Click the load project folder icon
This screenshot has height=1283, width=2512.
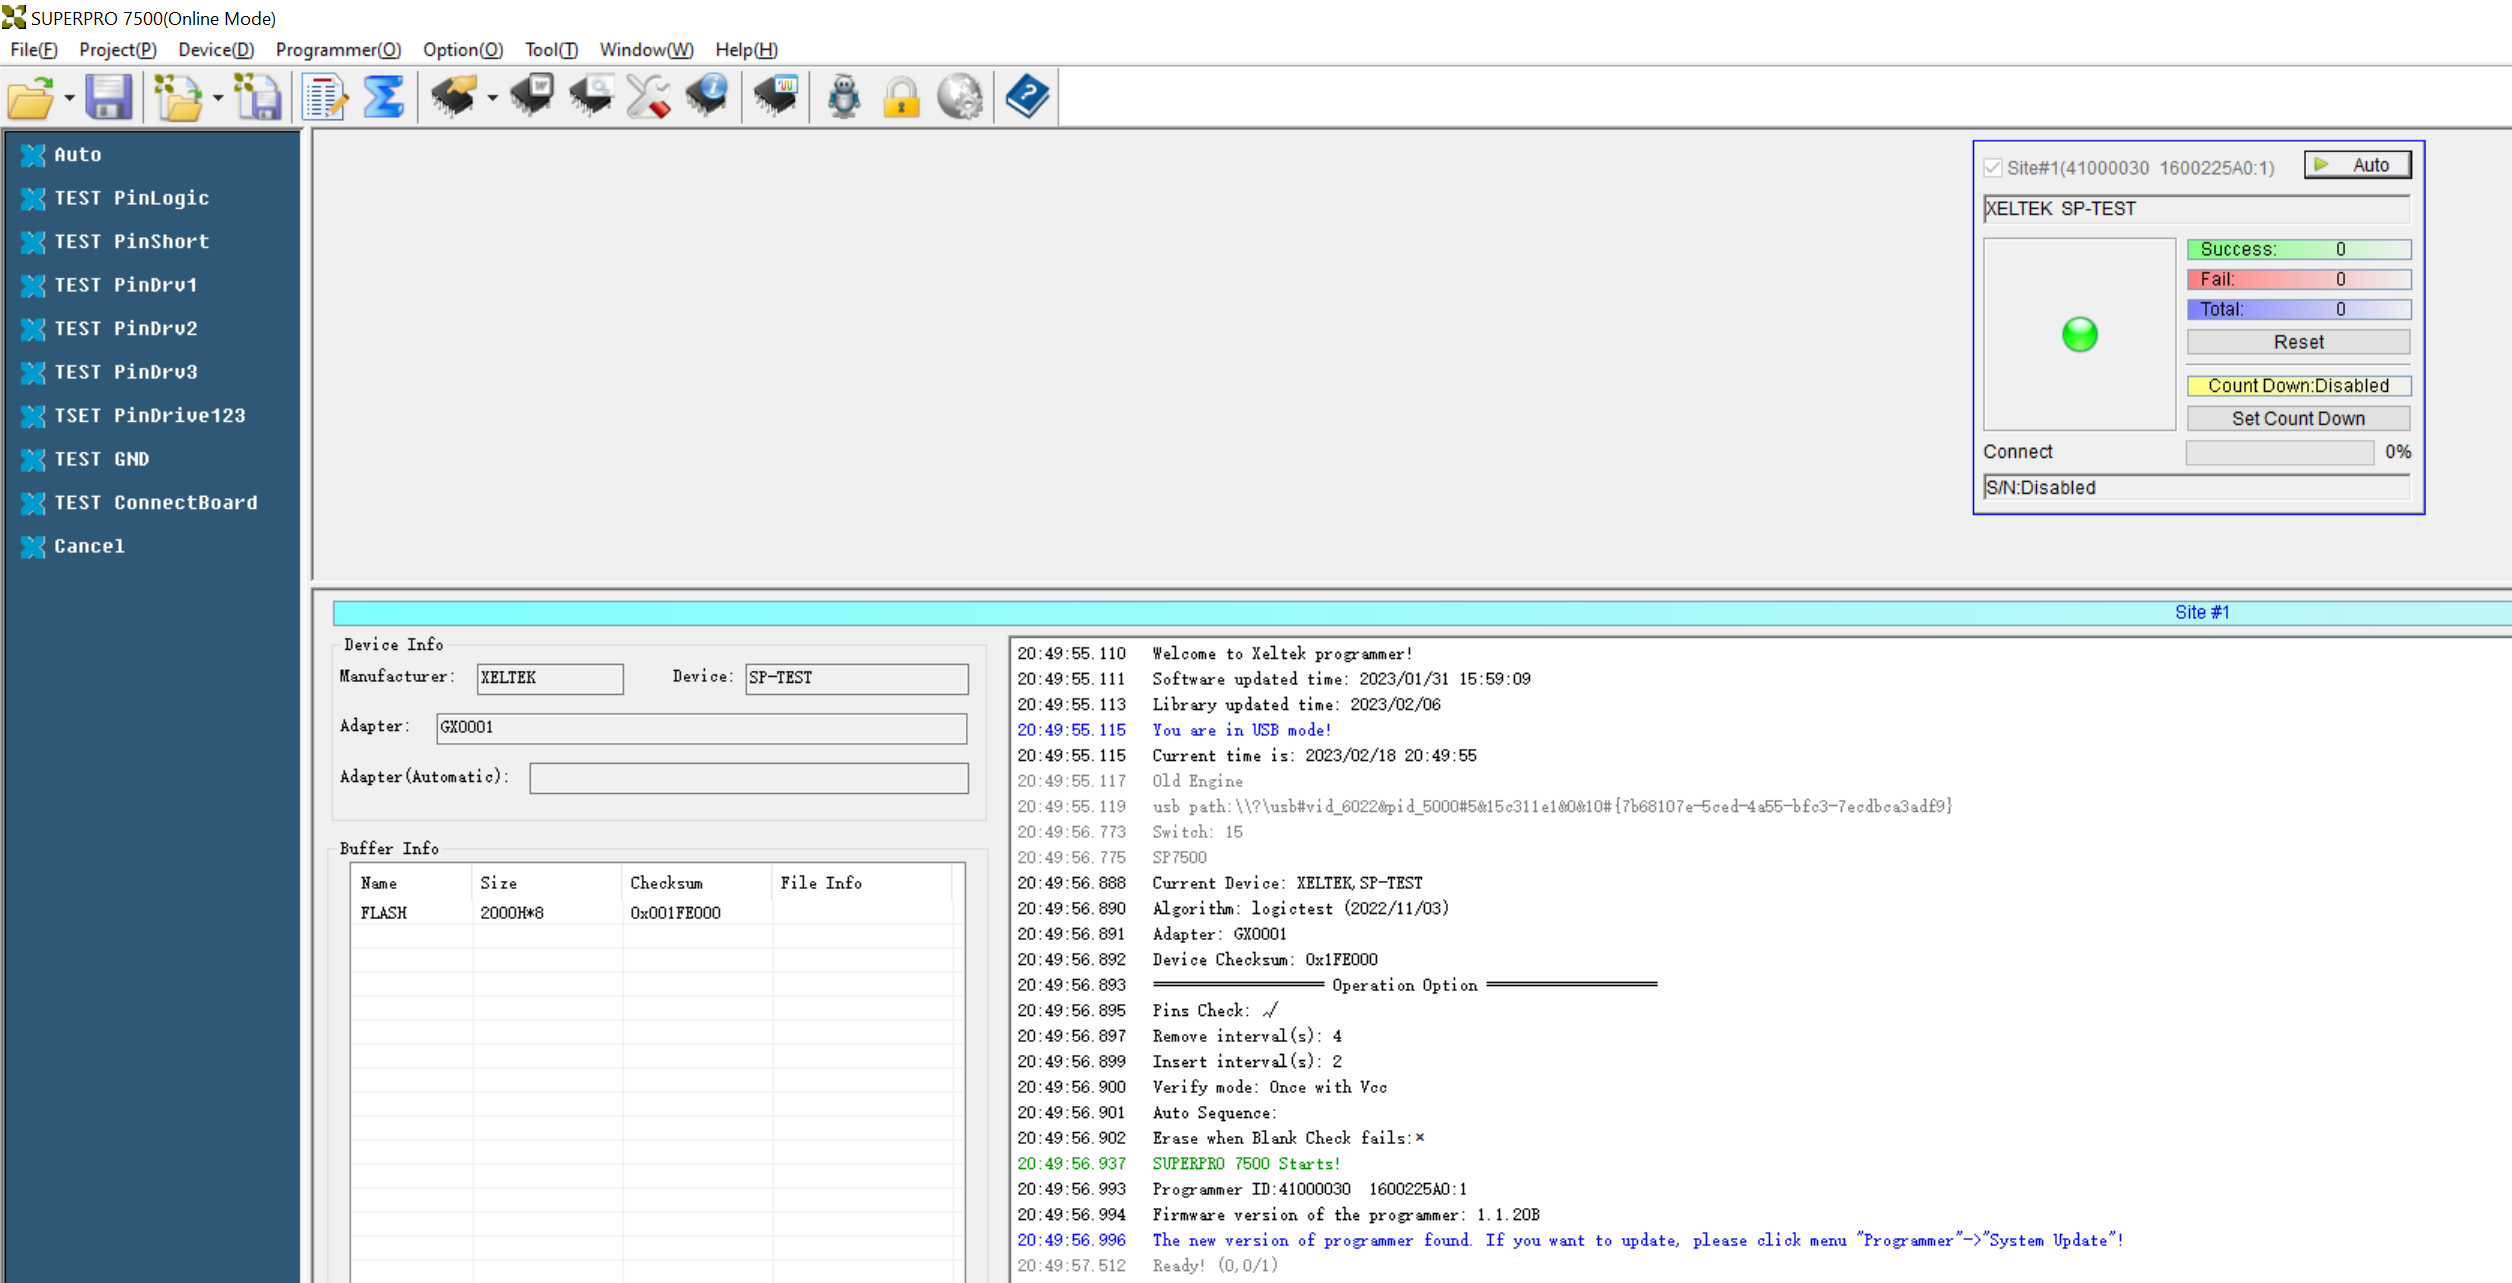click(x=178, y=98)
